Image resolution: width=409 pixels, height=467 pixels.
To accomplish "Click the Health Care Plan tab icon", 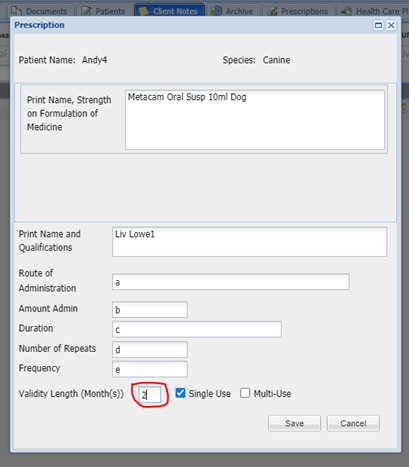I will (347, 11).
